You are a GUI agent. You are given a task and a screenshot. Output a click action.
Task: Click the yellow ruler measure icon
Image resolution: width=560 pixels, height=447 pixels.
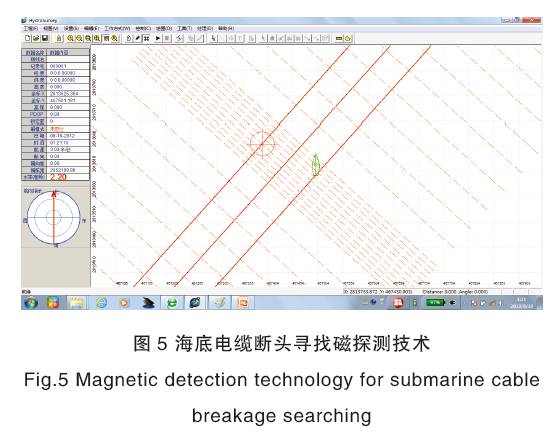point(339,38)
